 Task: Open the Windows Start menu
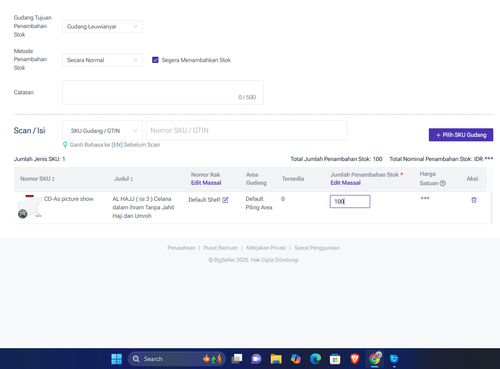117,359
